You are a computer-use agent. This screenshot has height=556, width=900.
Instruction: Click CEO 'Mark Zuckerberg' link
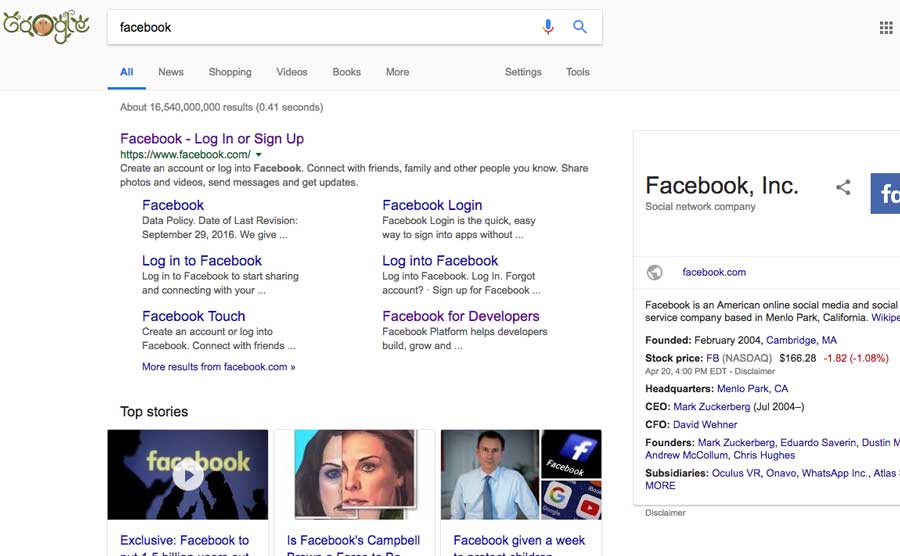click(711, 406)
